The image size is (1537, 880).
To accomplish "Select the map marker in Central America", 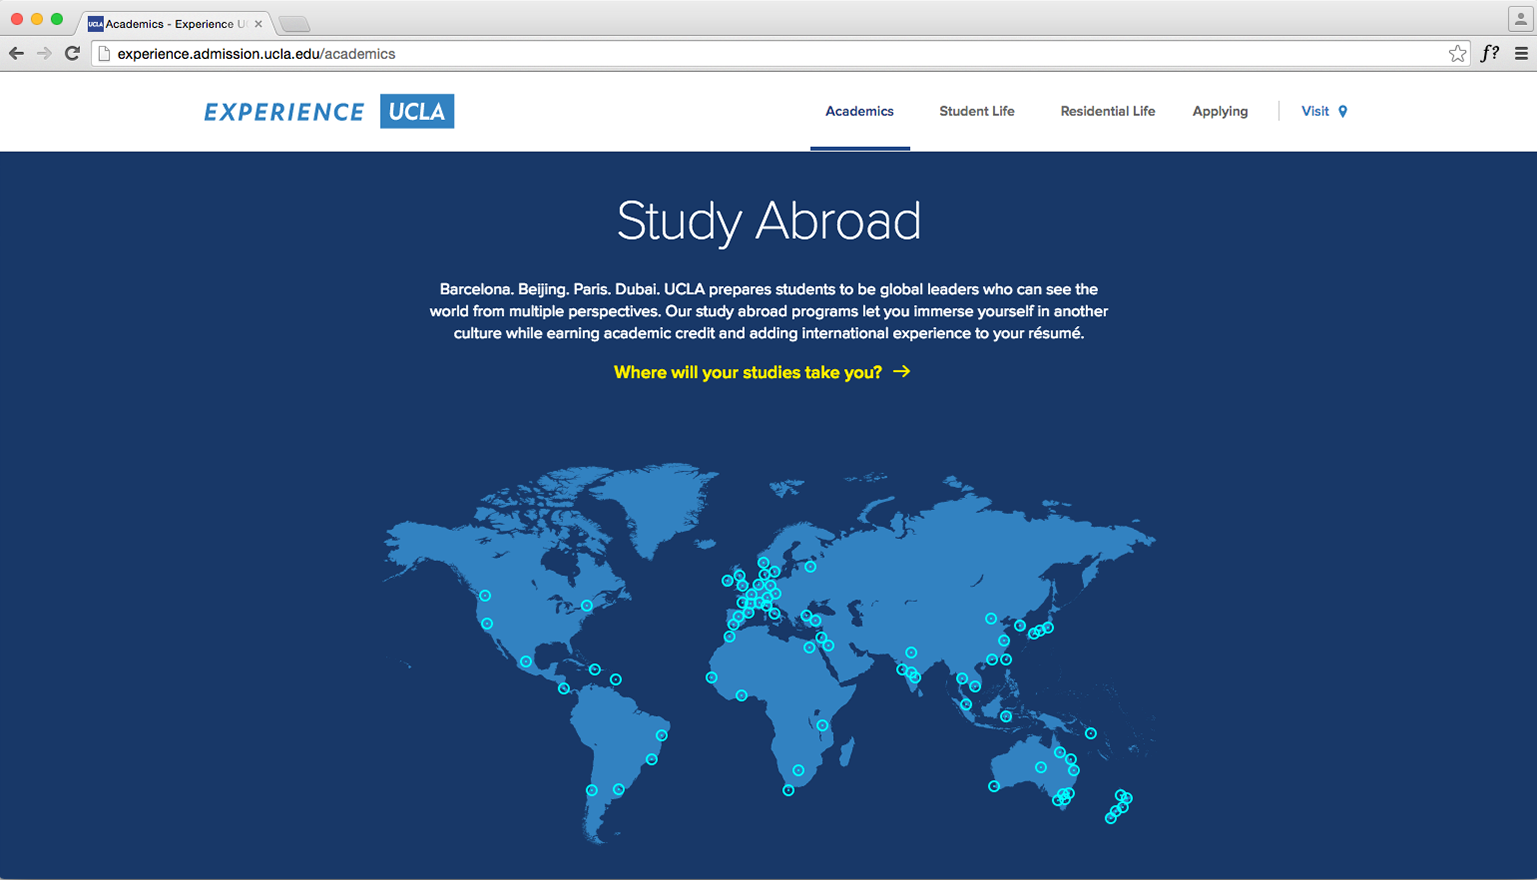I will click(x=564, y=688).
